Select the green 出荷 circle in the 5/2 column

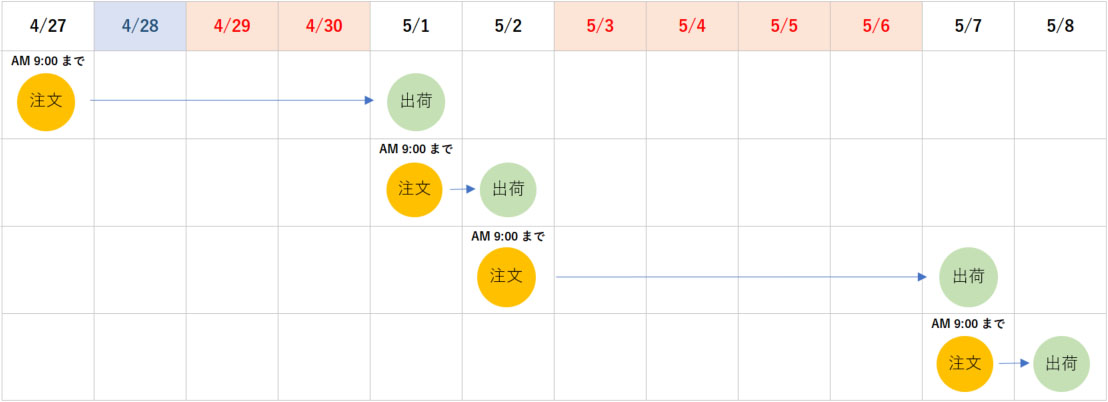(x=508, y=189)
